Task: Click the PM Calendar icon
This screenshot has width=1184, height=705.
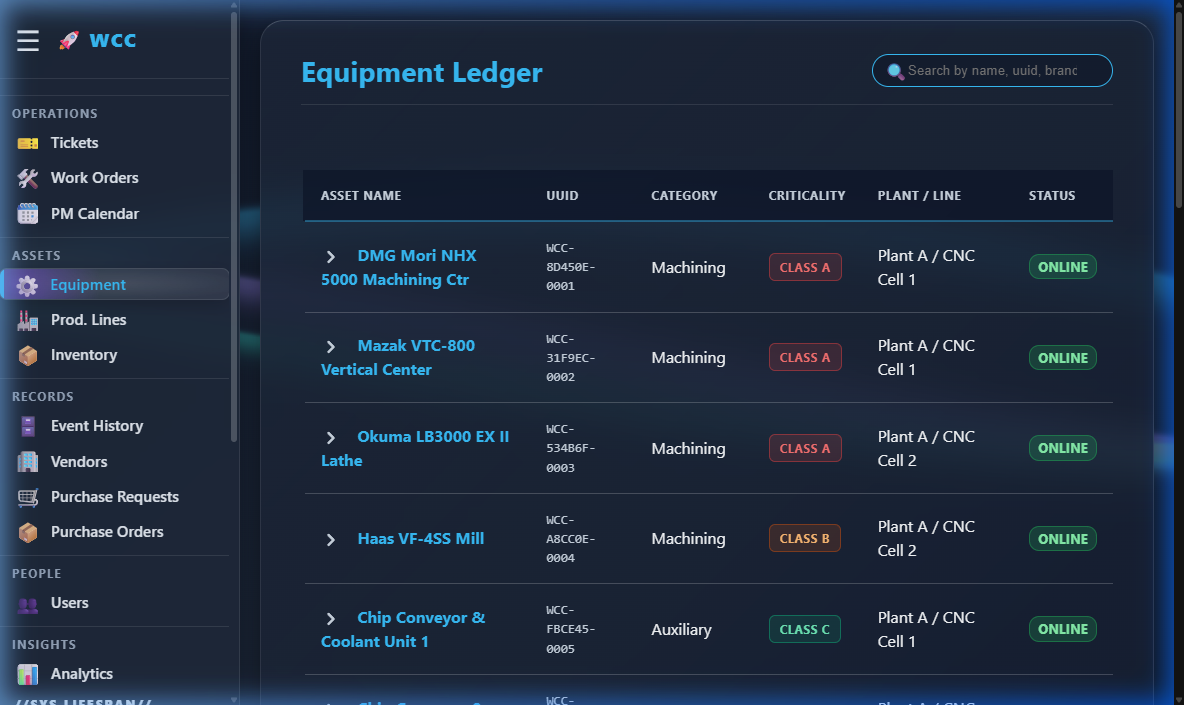Action: tap(28, 214)
